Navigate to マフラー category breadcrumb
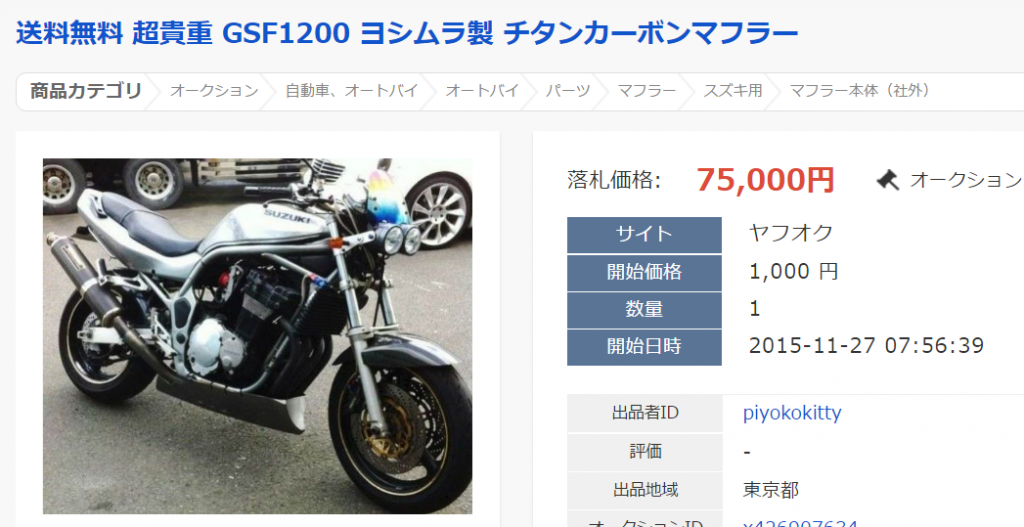The width and height of the screenshot is (1024, 527). pos(647,91)
